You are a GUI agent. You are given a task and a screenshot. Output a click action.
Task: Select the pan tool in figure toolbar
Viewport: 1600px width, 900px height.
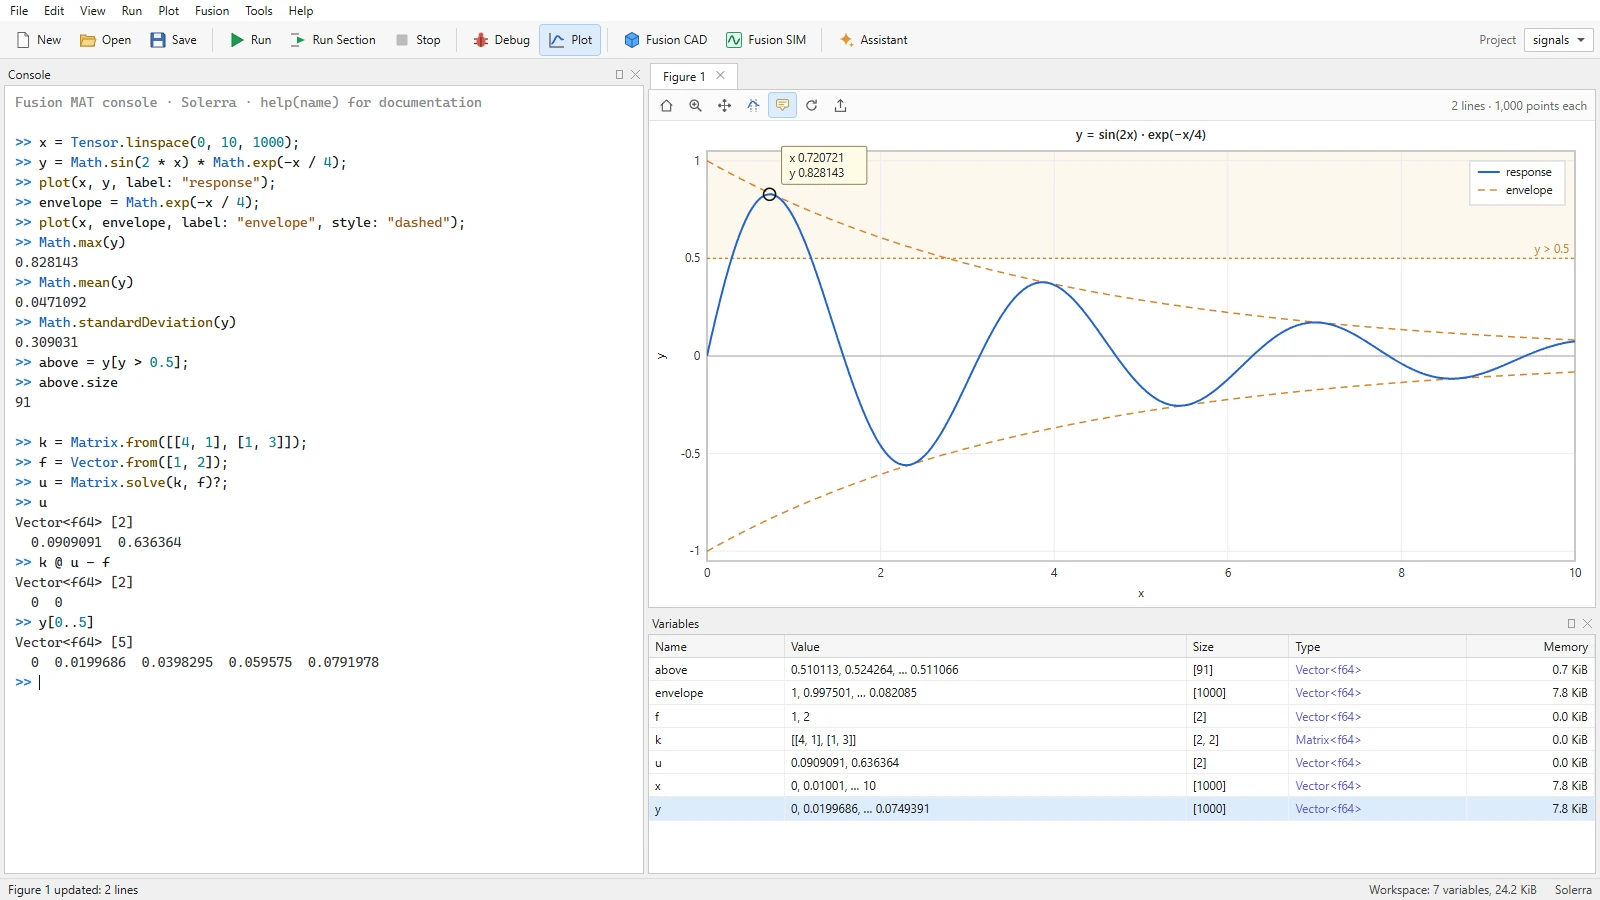coord(724,105)
